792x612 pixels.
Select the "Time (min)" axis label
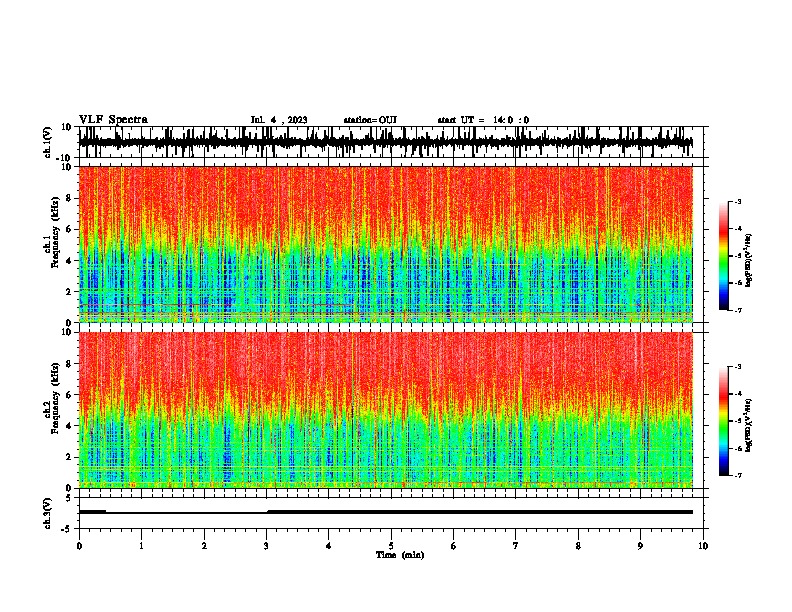pyautogui.click(x=400, y=555)
